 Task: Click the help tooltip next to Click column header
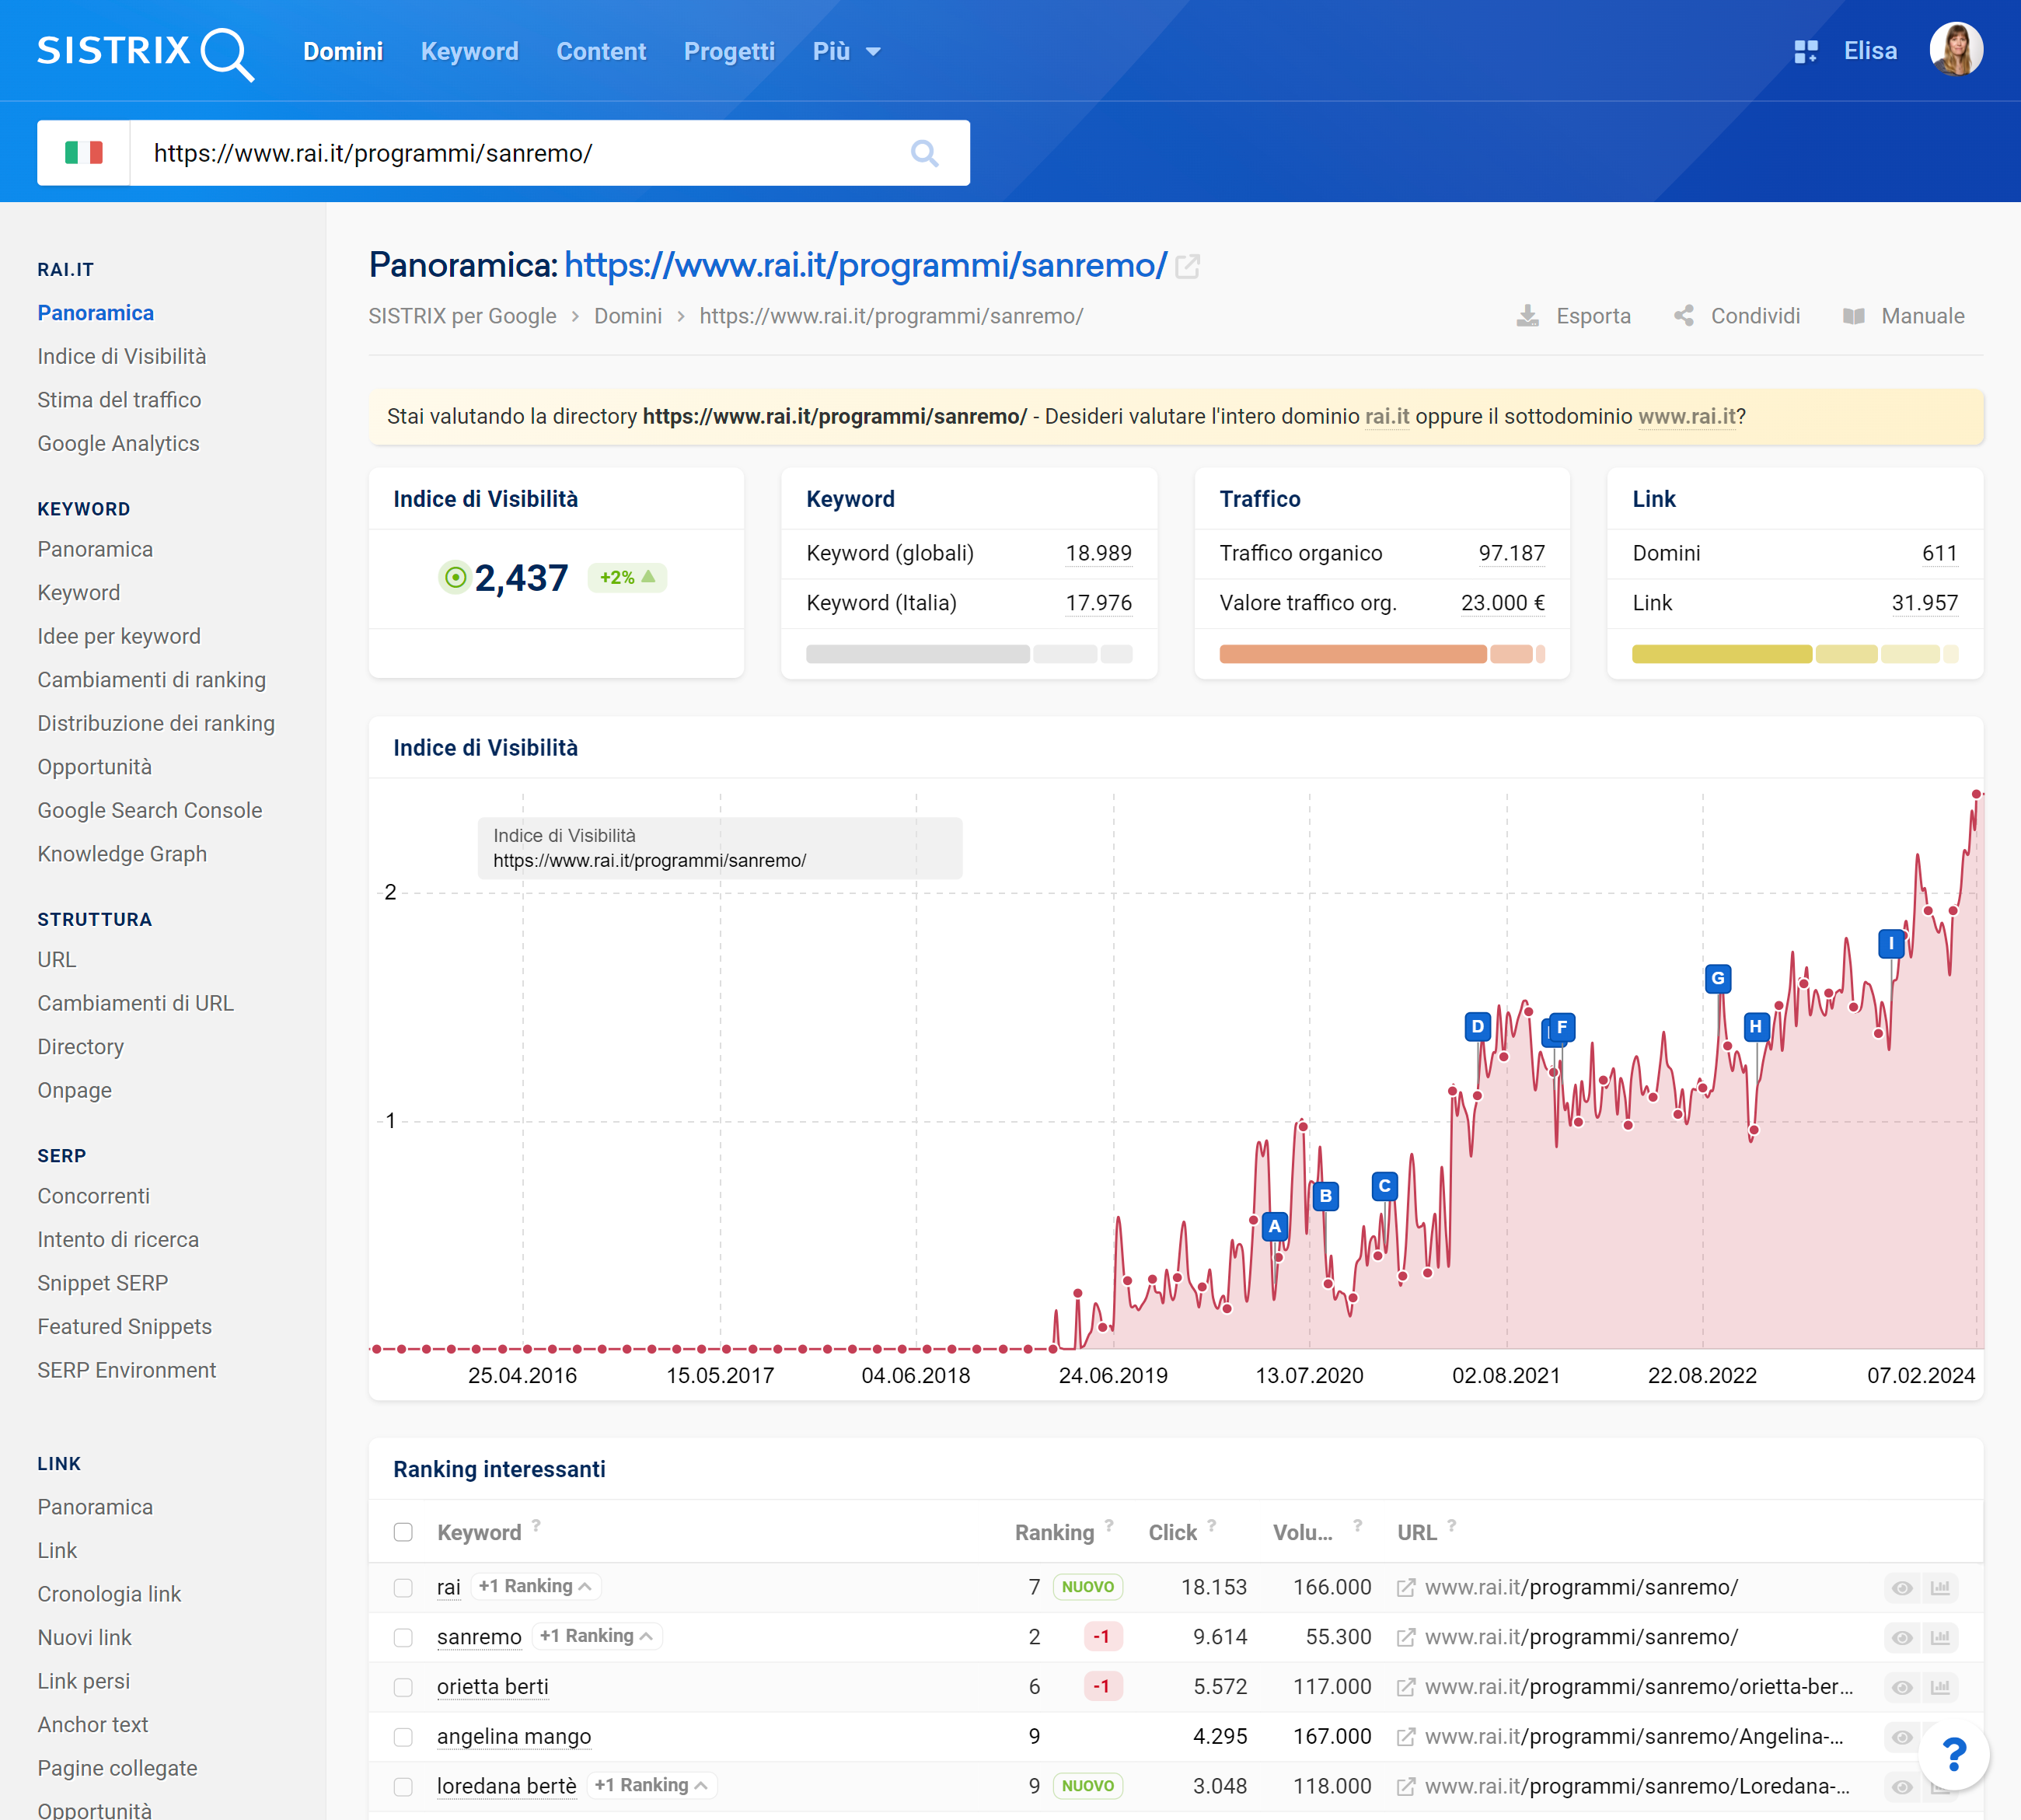tap(1211, 1525)
